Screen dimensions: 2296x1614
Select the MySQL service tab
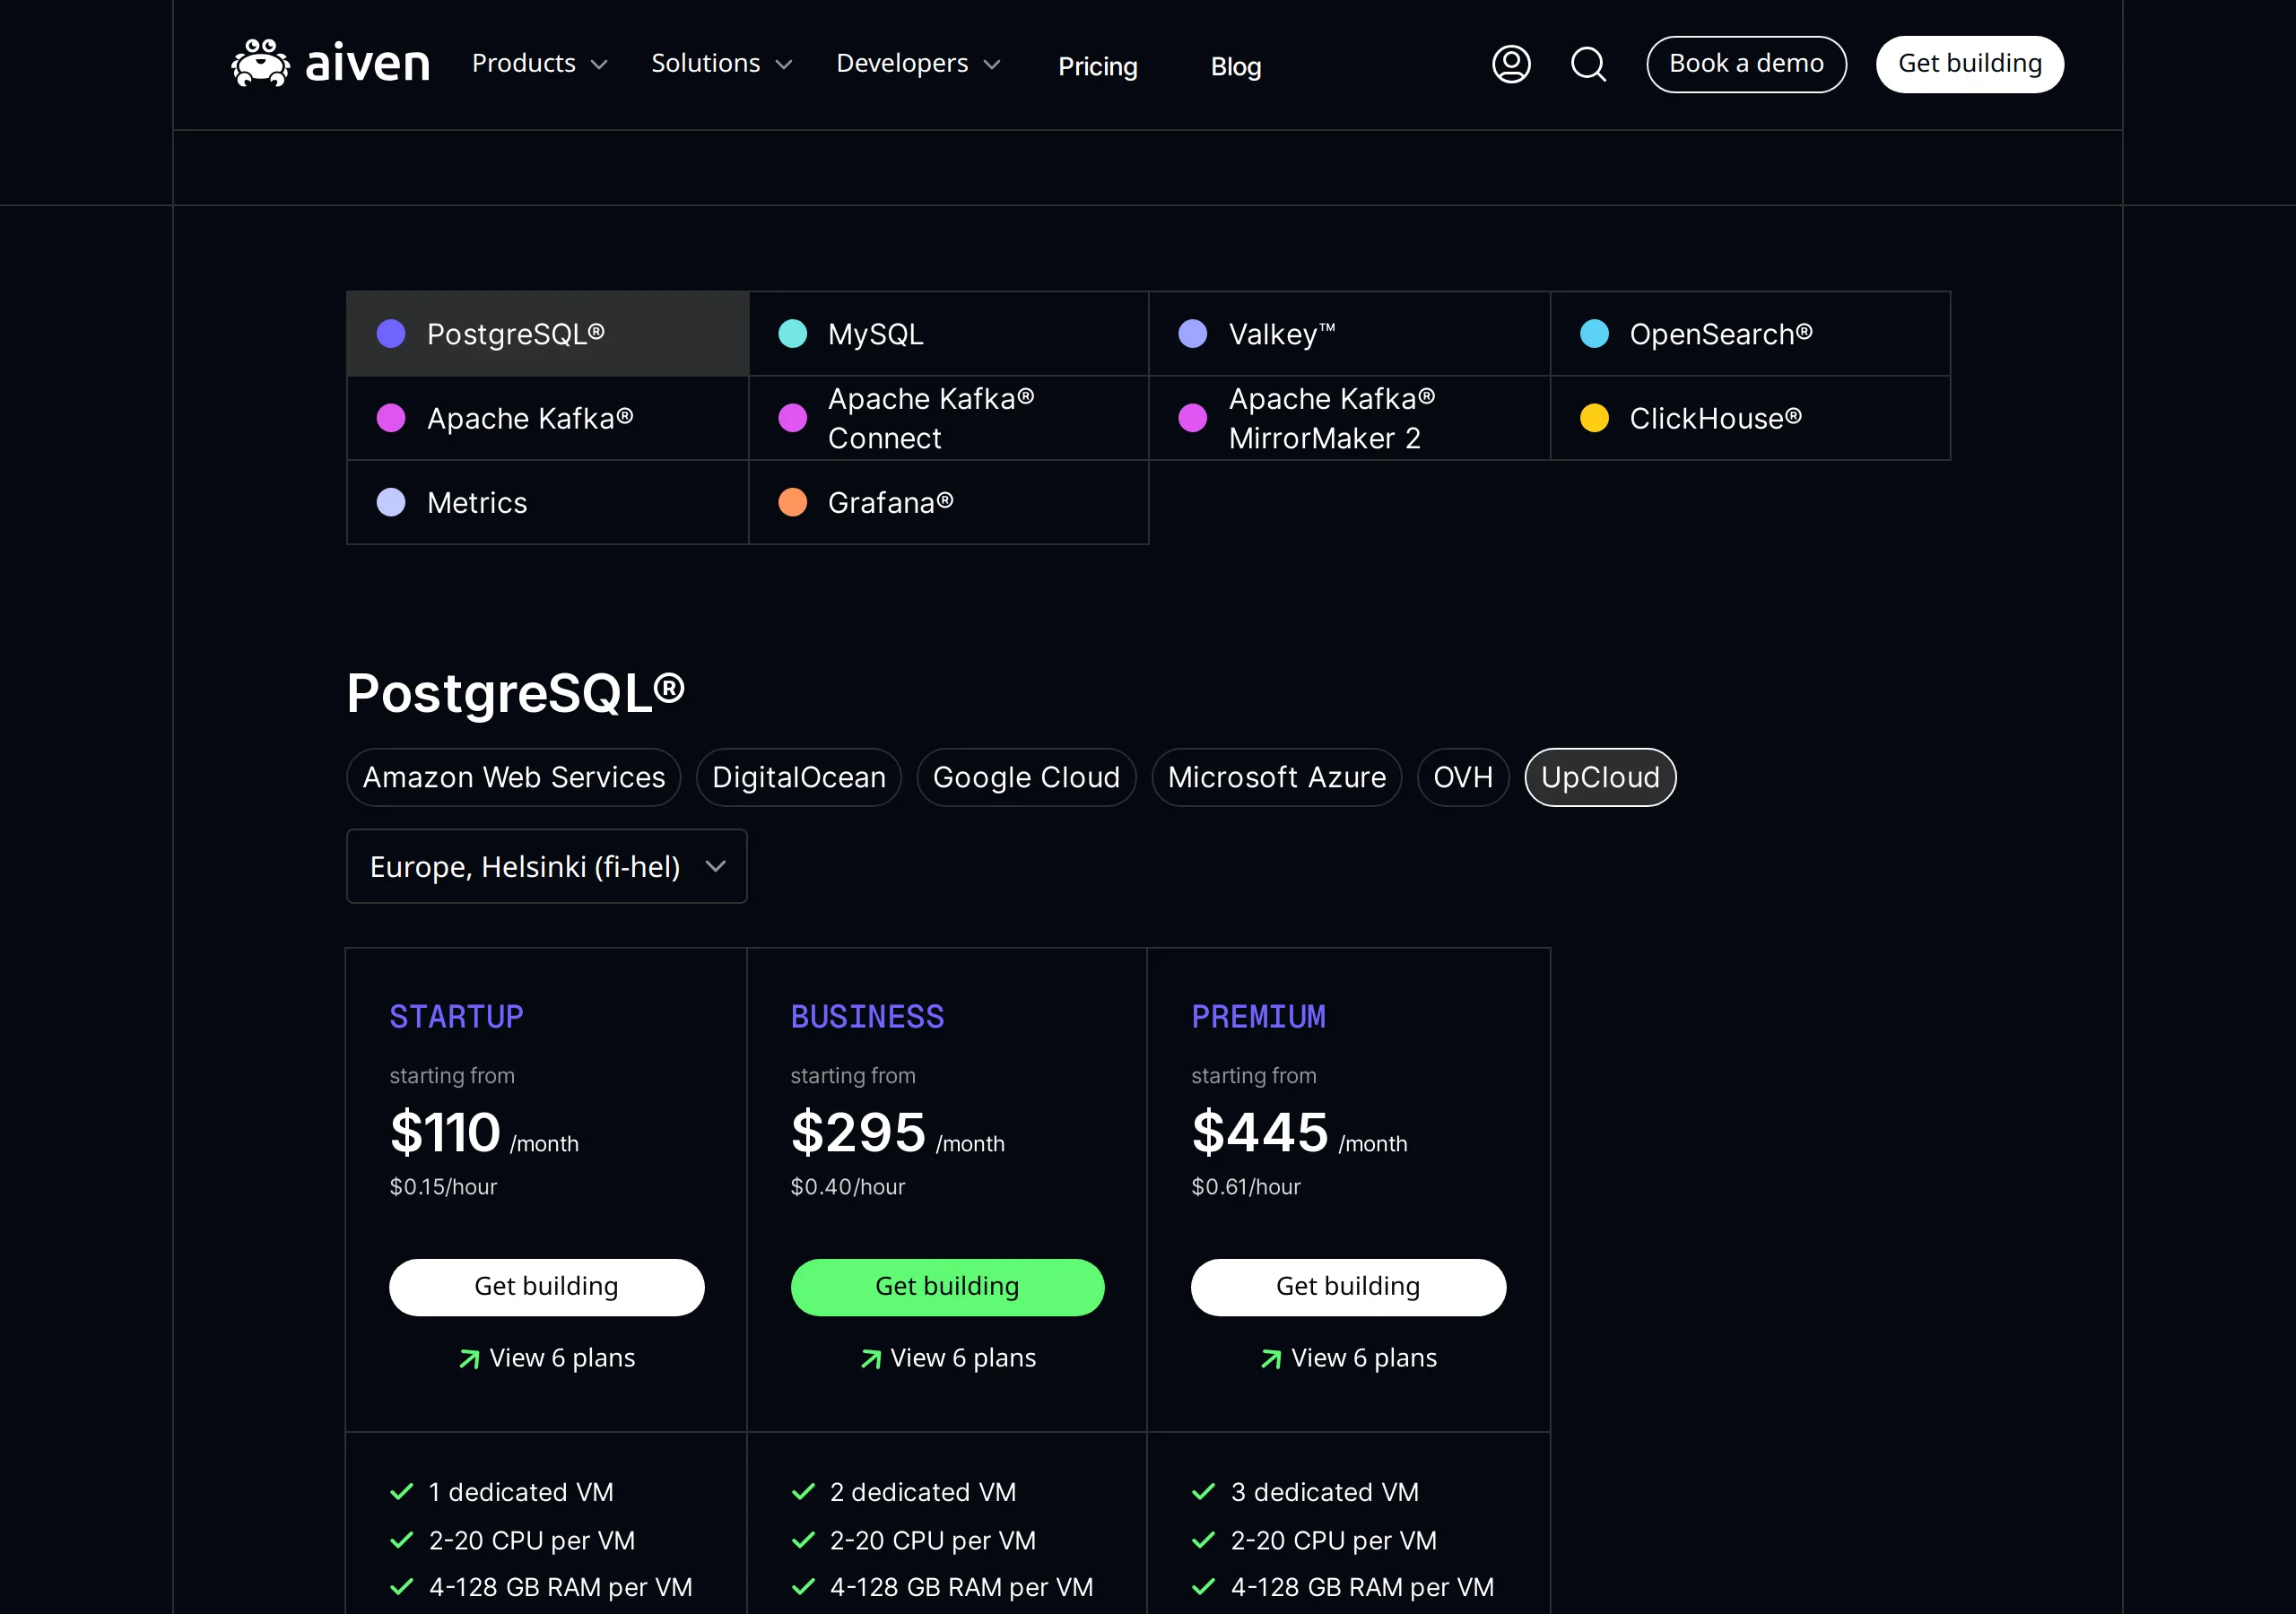[949, 334]
